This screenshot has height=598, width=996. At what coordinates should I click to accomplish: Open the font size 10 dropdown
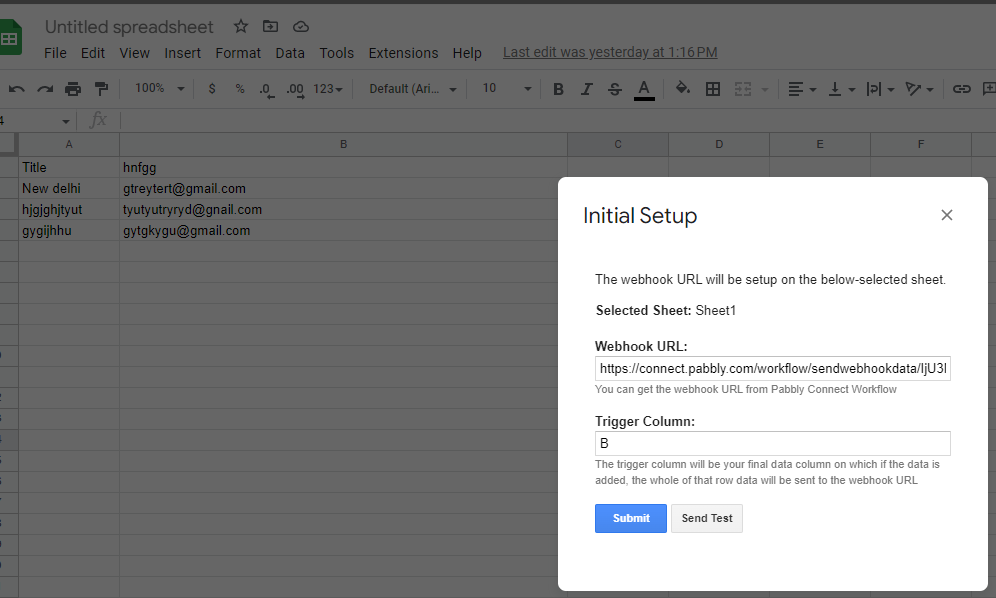click(506, 89)
